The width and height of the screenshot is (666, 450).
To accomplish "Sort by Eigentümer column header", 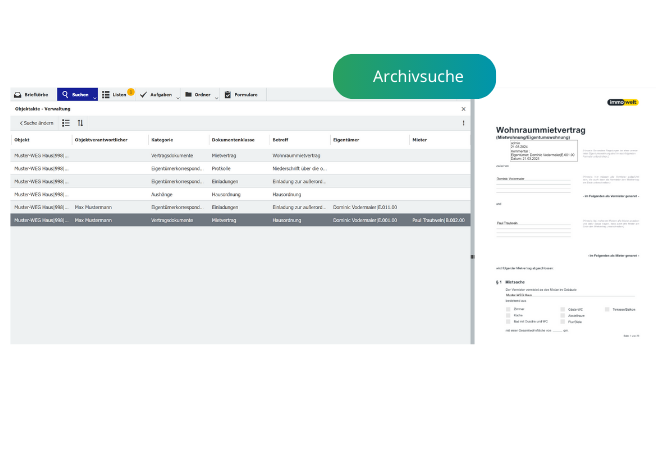I will [x=346, y=140].
